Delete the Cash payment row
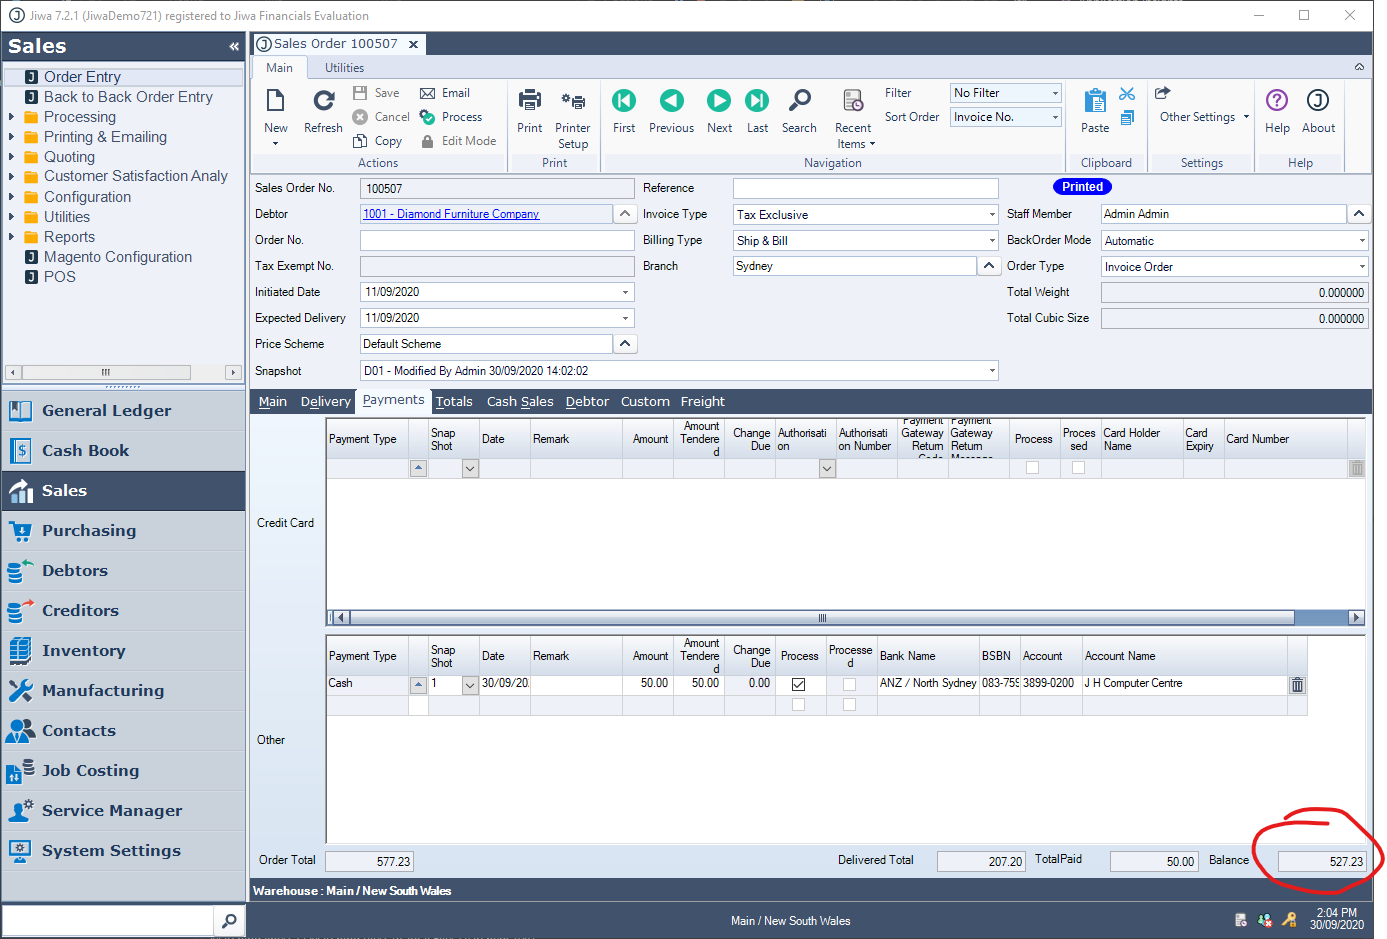 pos(1297,685)
